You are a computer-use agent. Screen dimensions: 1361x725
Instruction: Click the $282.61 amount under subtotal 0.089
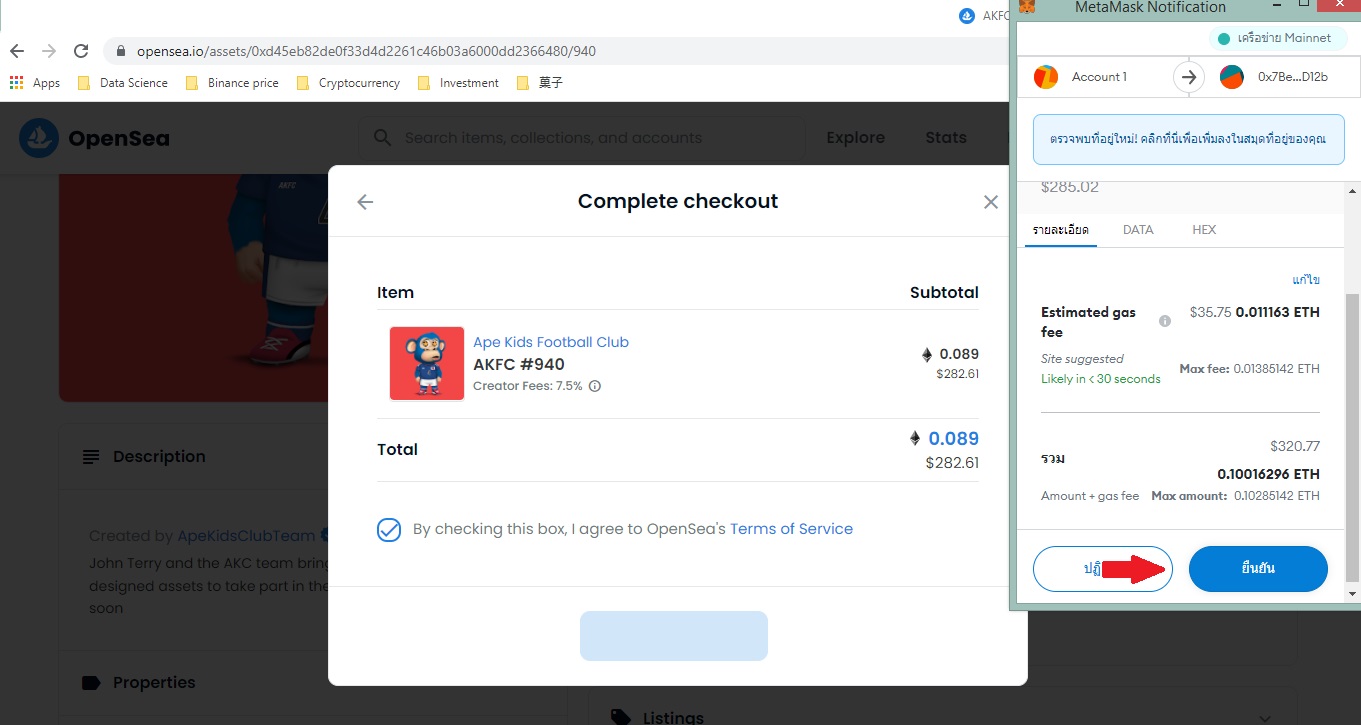[x=957, y=374]
